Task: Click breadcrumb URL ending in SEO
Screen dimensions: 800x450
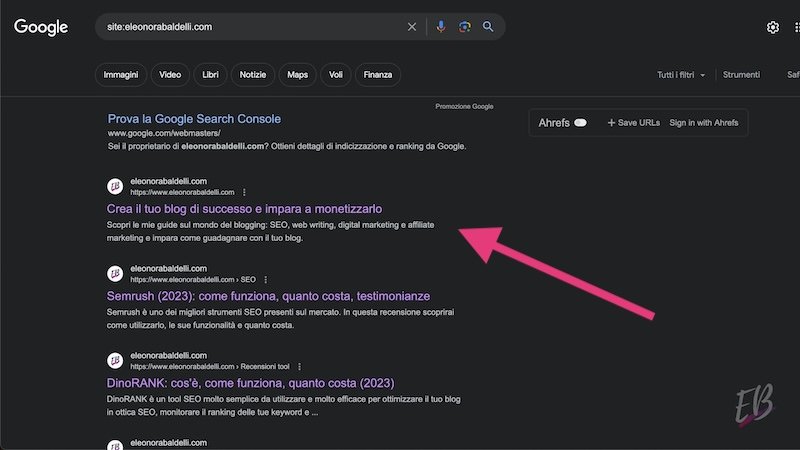Action: point(193,280)
